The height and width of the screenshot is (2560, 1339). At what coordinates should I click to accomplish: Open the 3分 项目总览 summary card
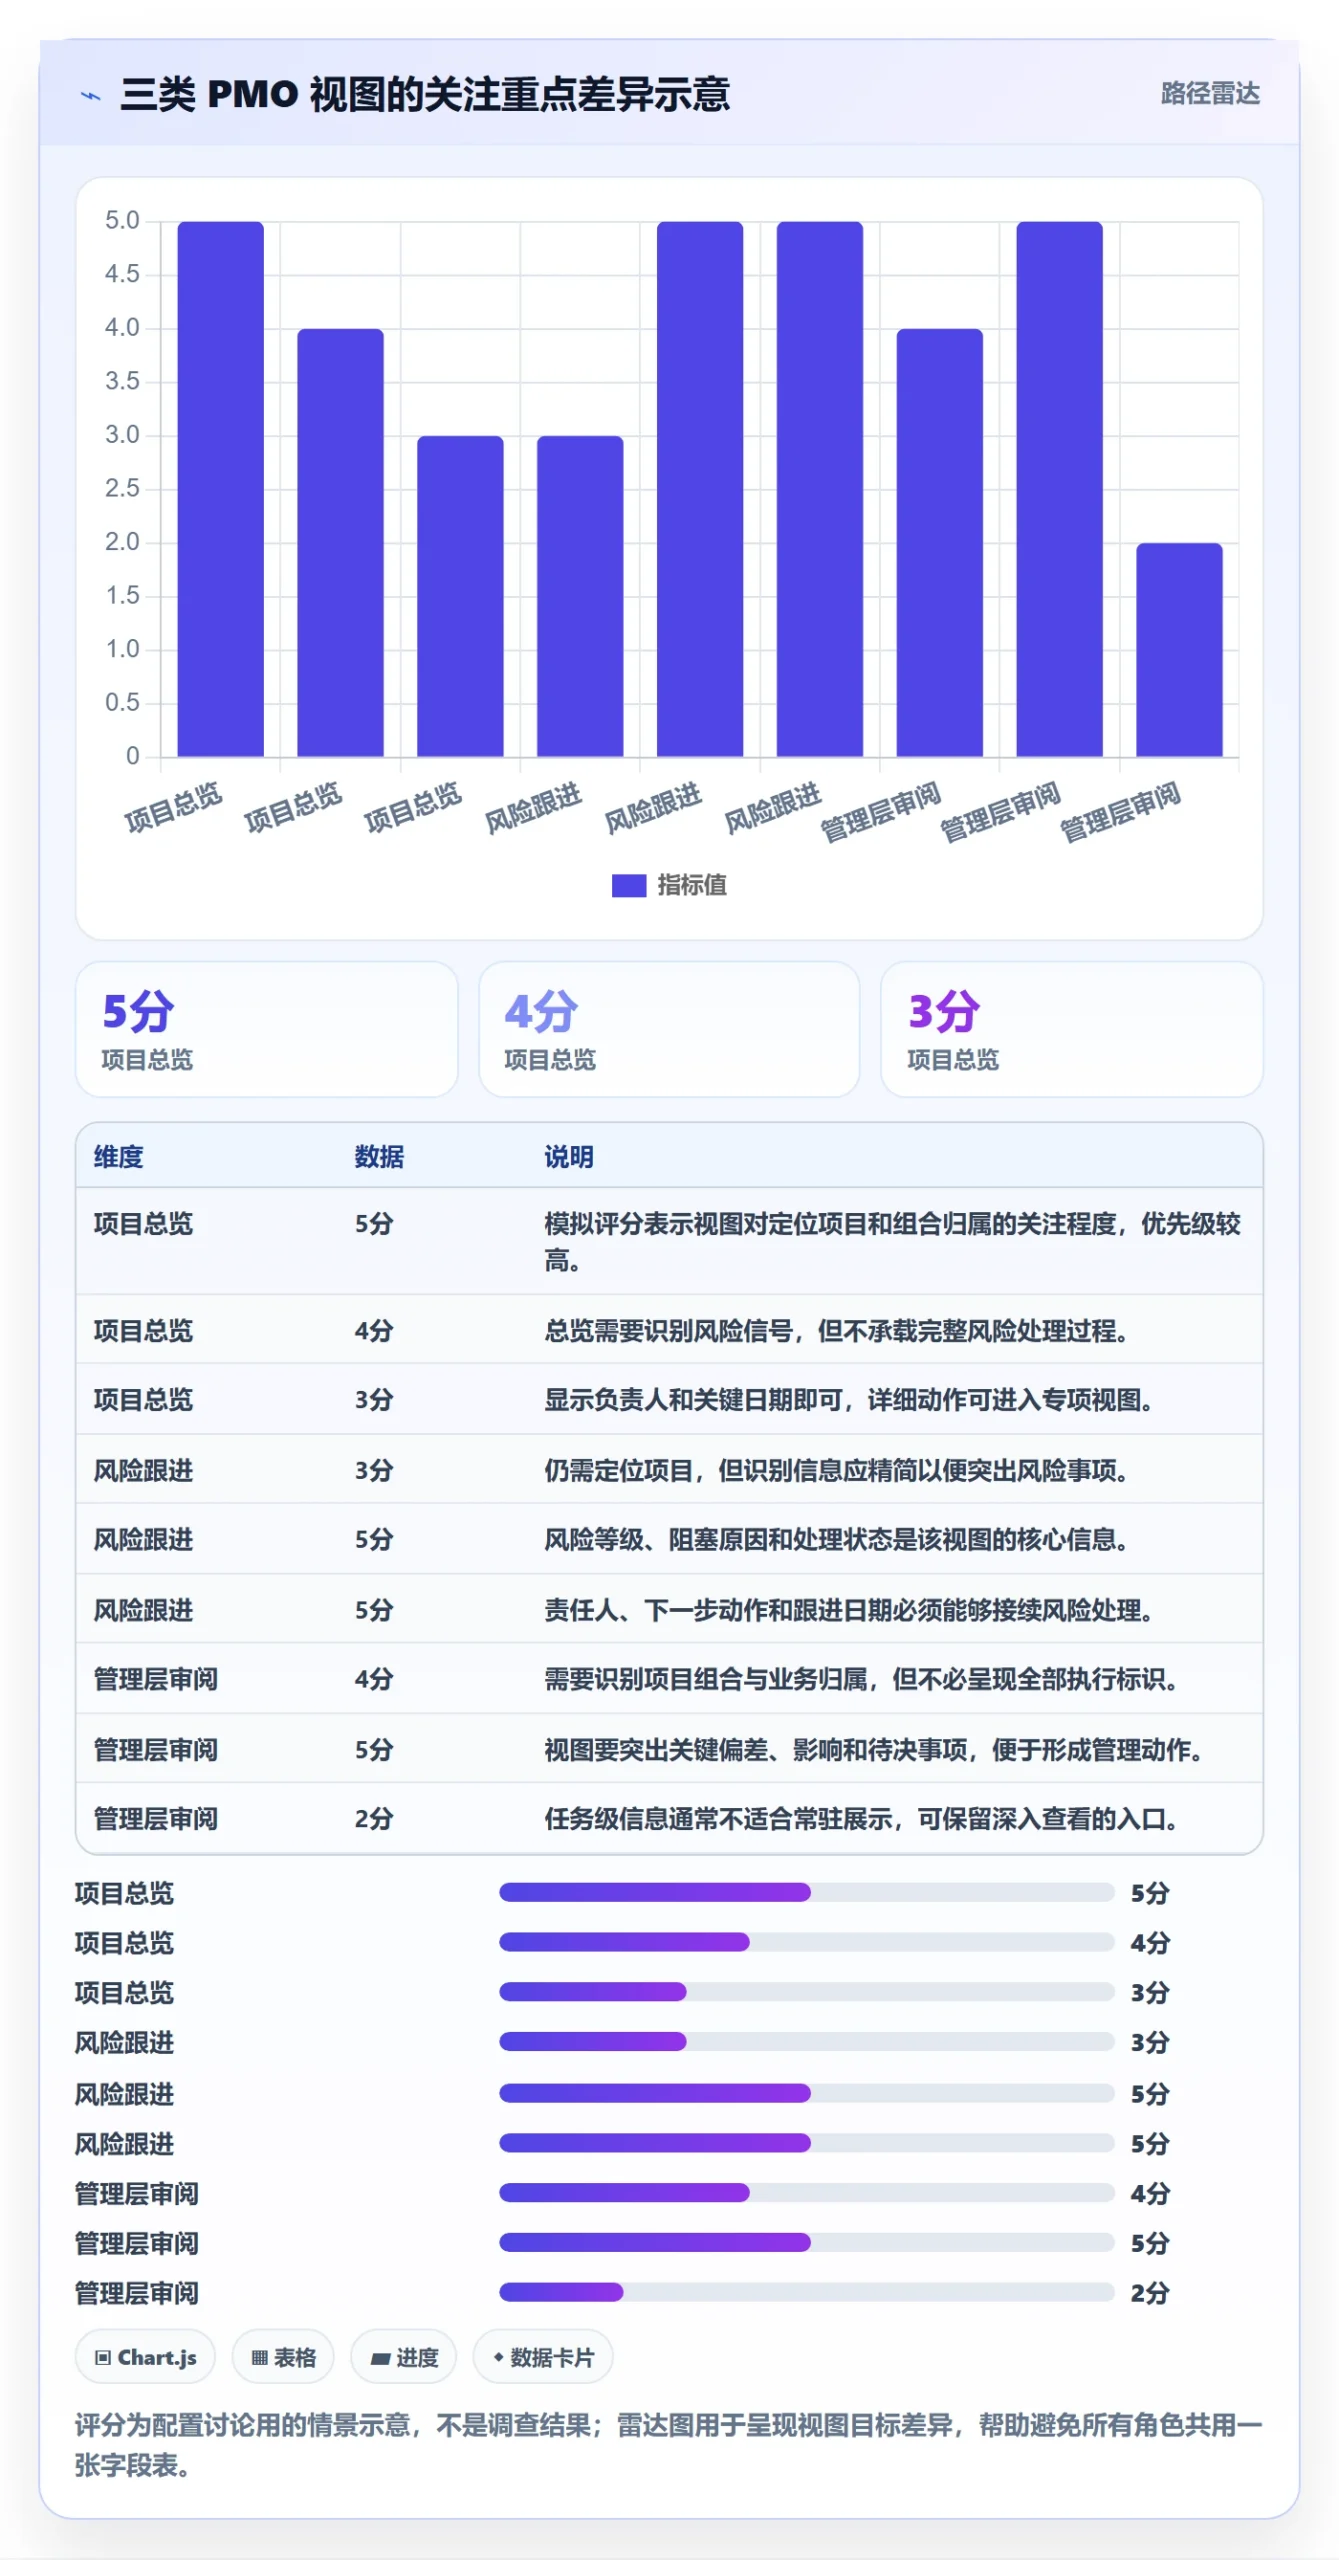(x=1072, y=1029)
